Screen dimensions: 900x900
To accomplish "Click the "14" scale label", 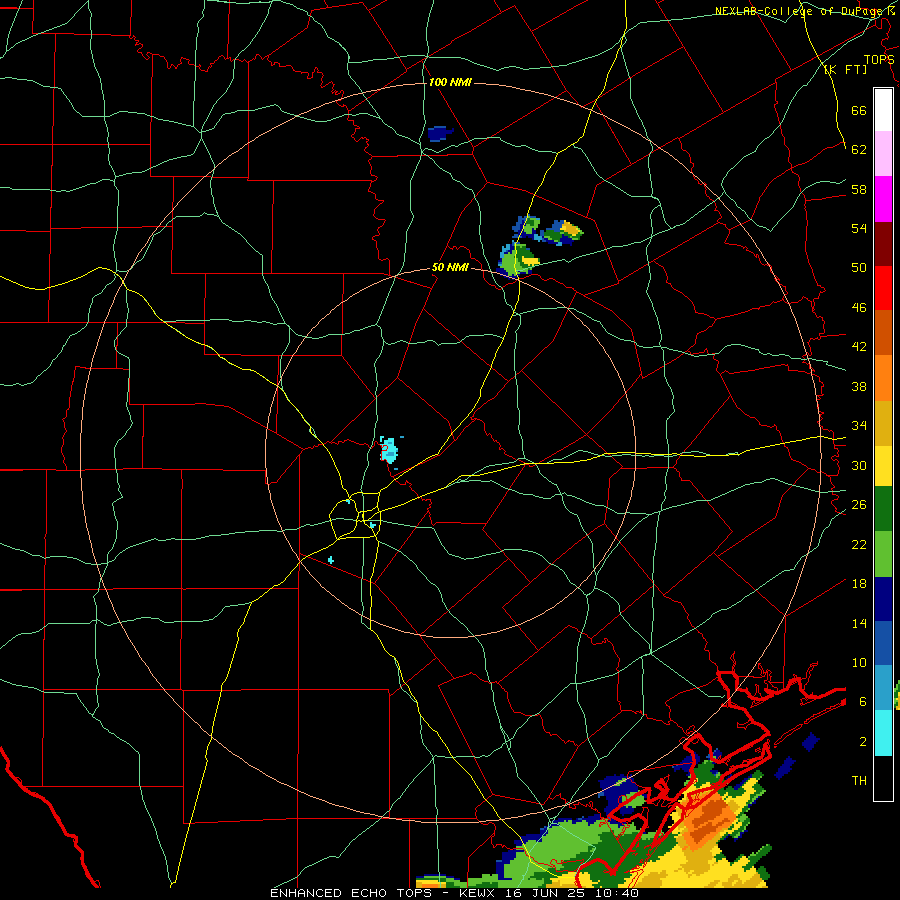I will 859,623.
